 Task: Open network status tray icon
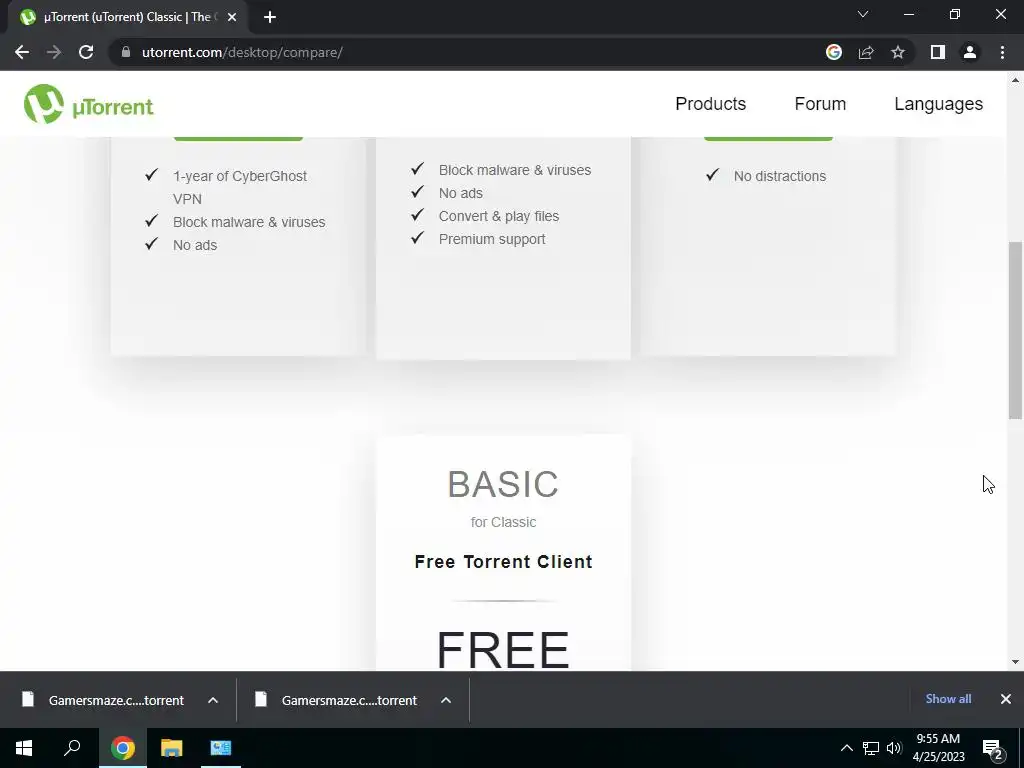pyautogui.click(x=871, y=748)
